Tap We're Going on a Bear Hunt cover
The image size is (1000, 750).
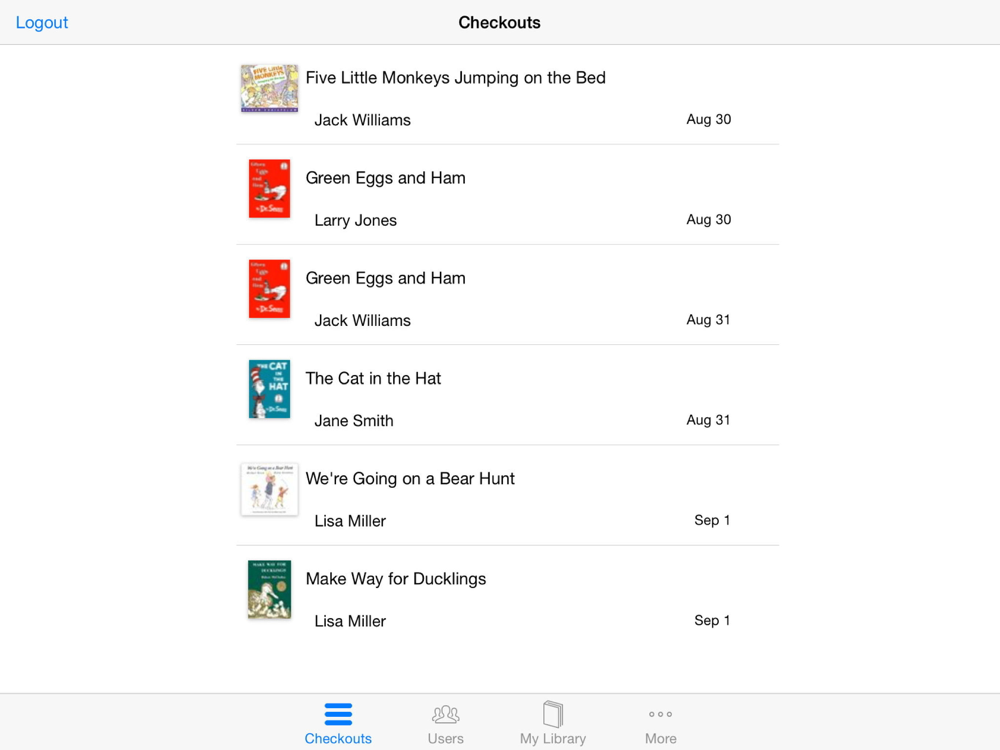tap(269, 489)
